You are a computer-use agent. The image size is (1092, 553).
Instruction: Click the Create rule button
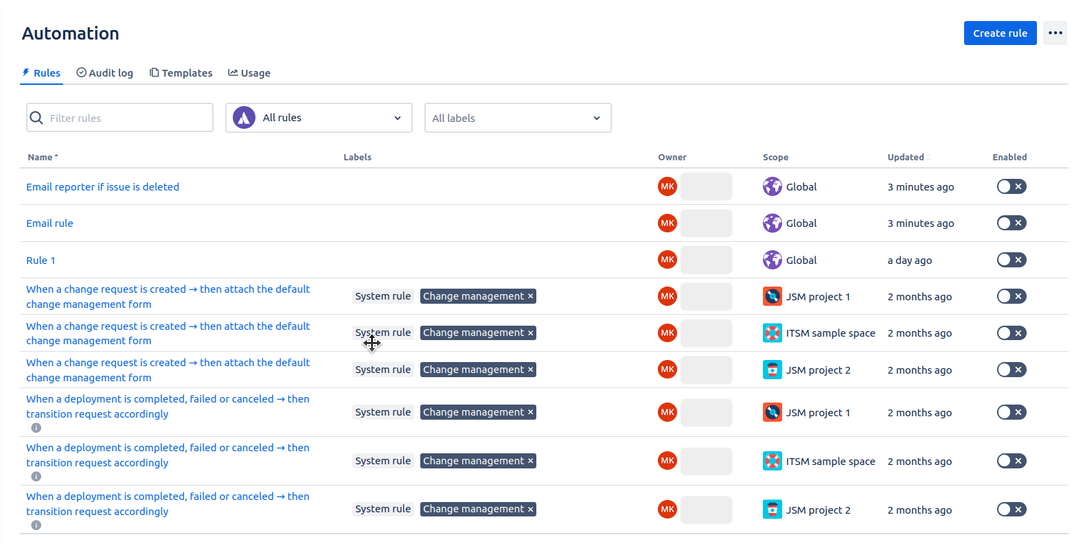tap(999, 33)
